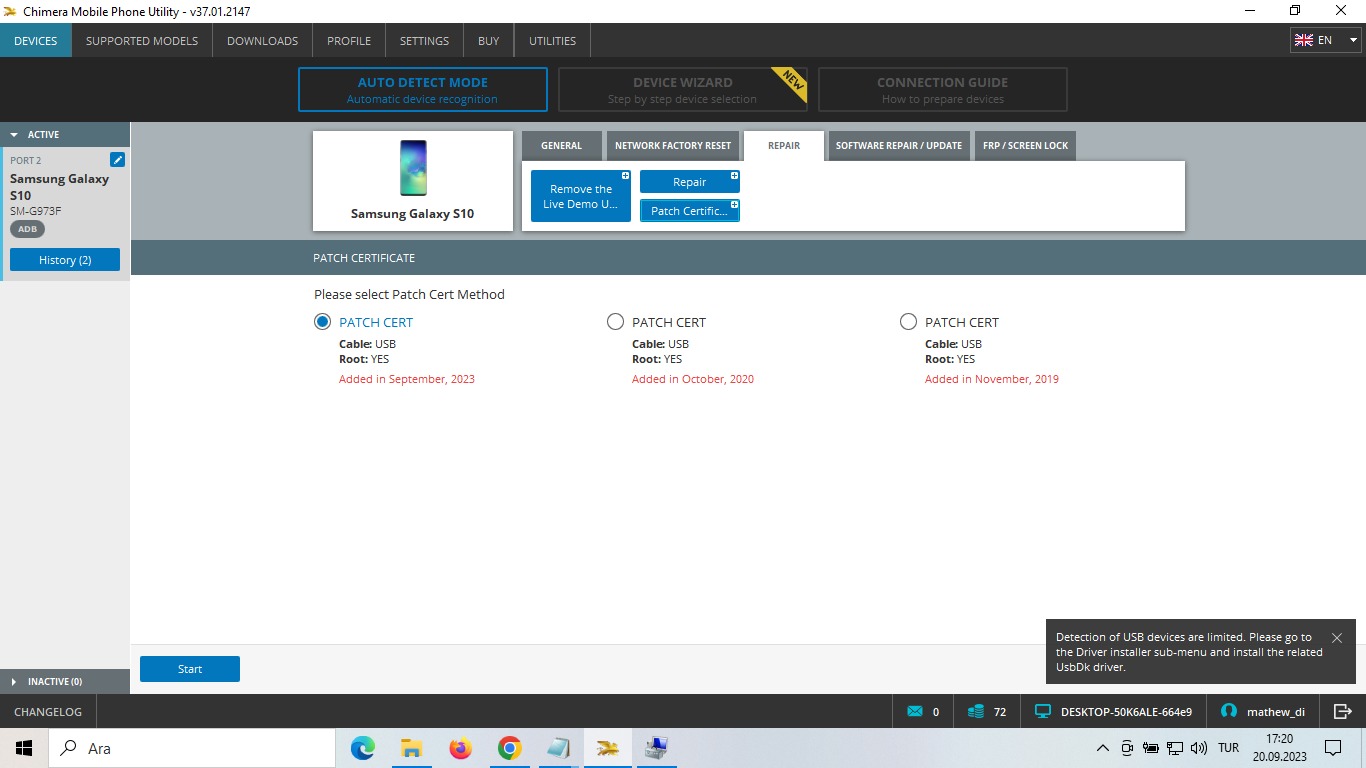
Task: Open Firefox from the taskbar
Action: coord(460,748)
